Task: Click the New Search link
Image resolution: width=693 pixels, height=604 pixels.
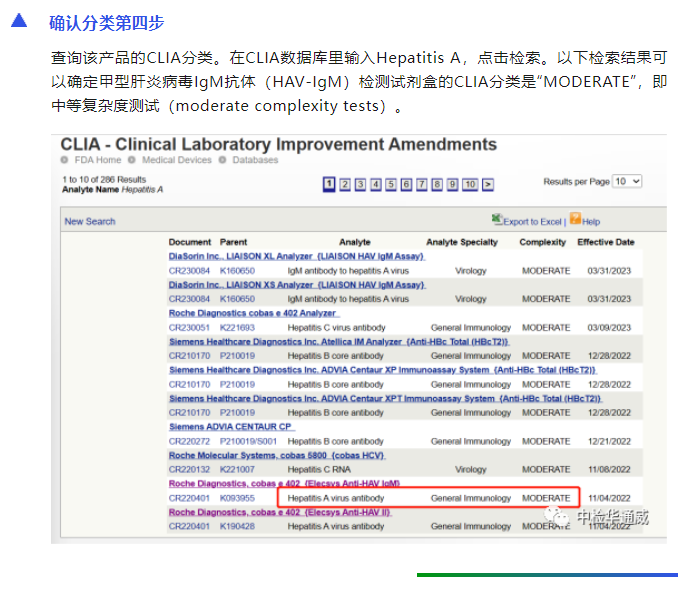Action: (x=90, y=221)
